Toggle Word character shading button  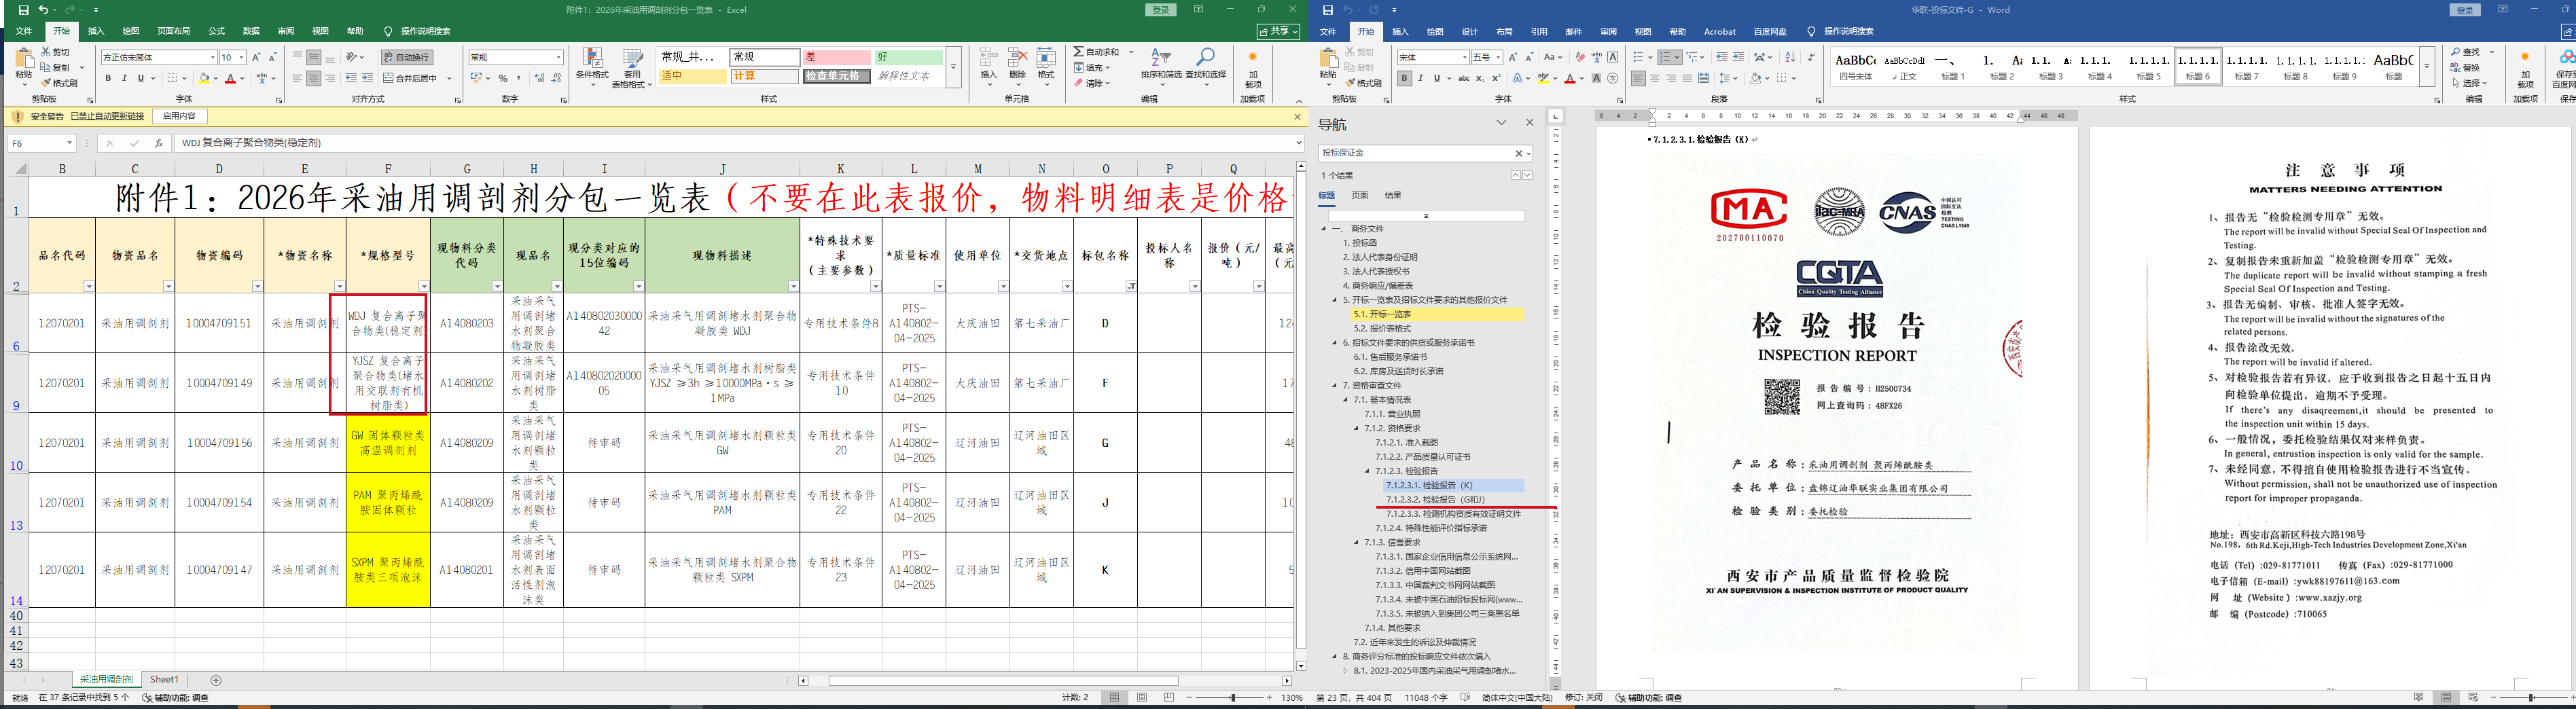[x=1596, y=78]
